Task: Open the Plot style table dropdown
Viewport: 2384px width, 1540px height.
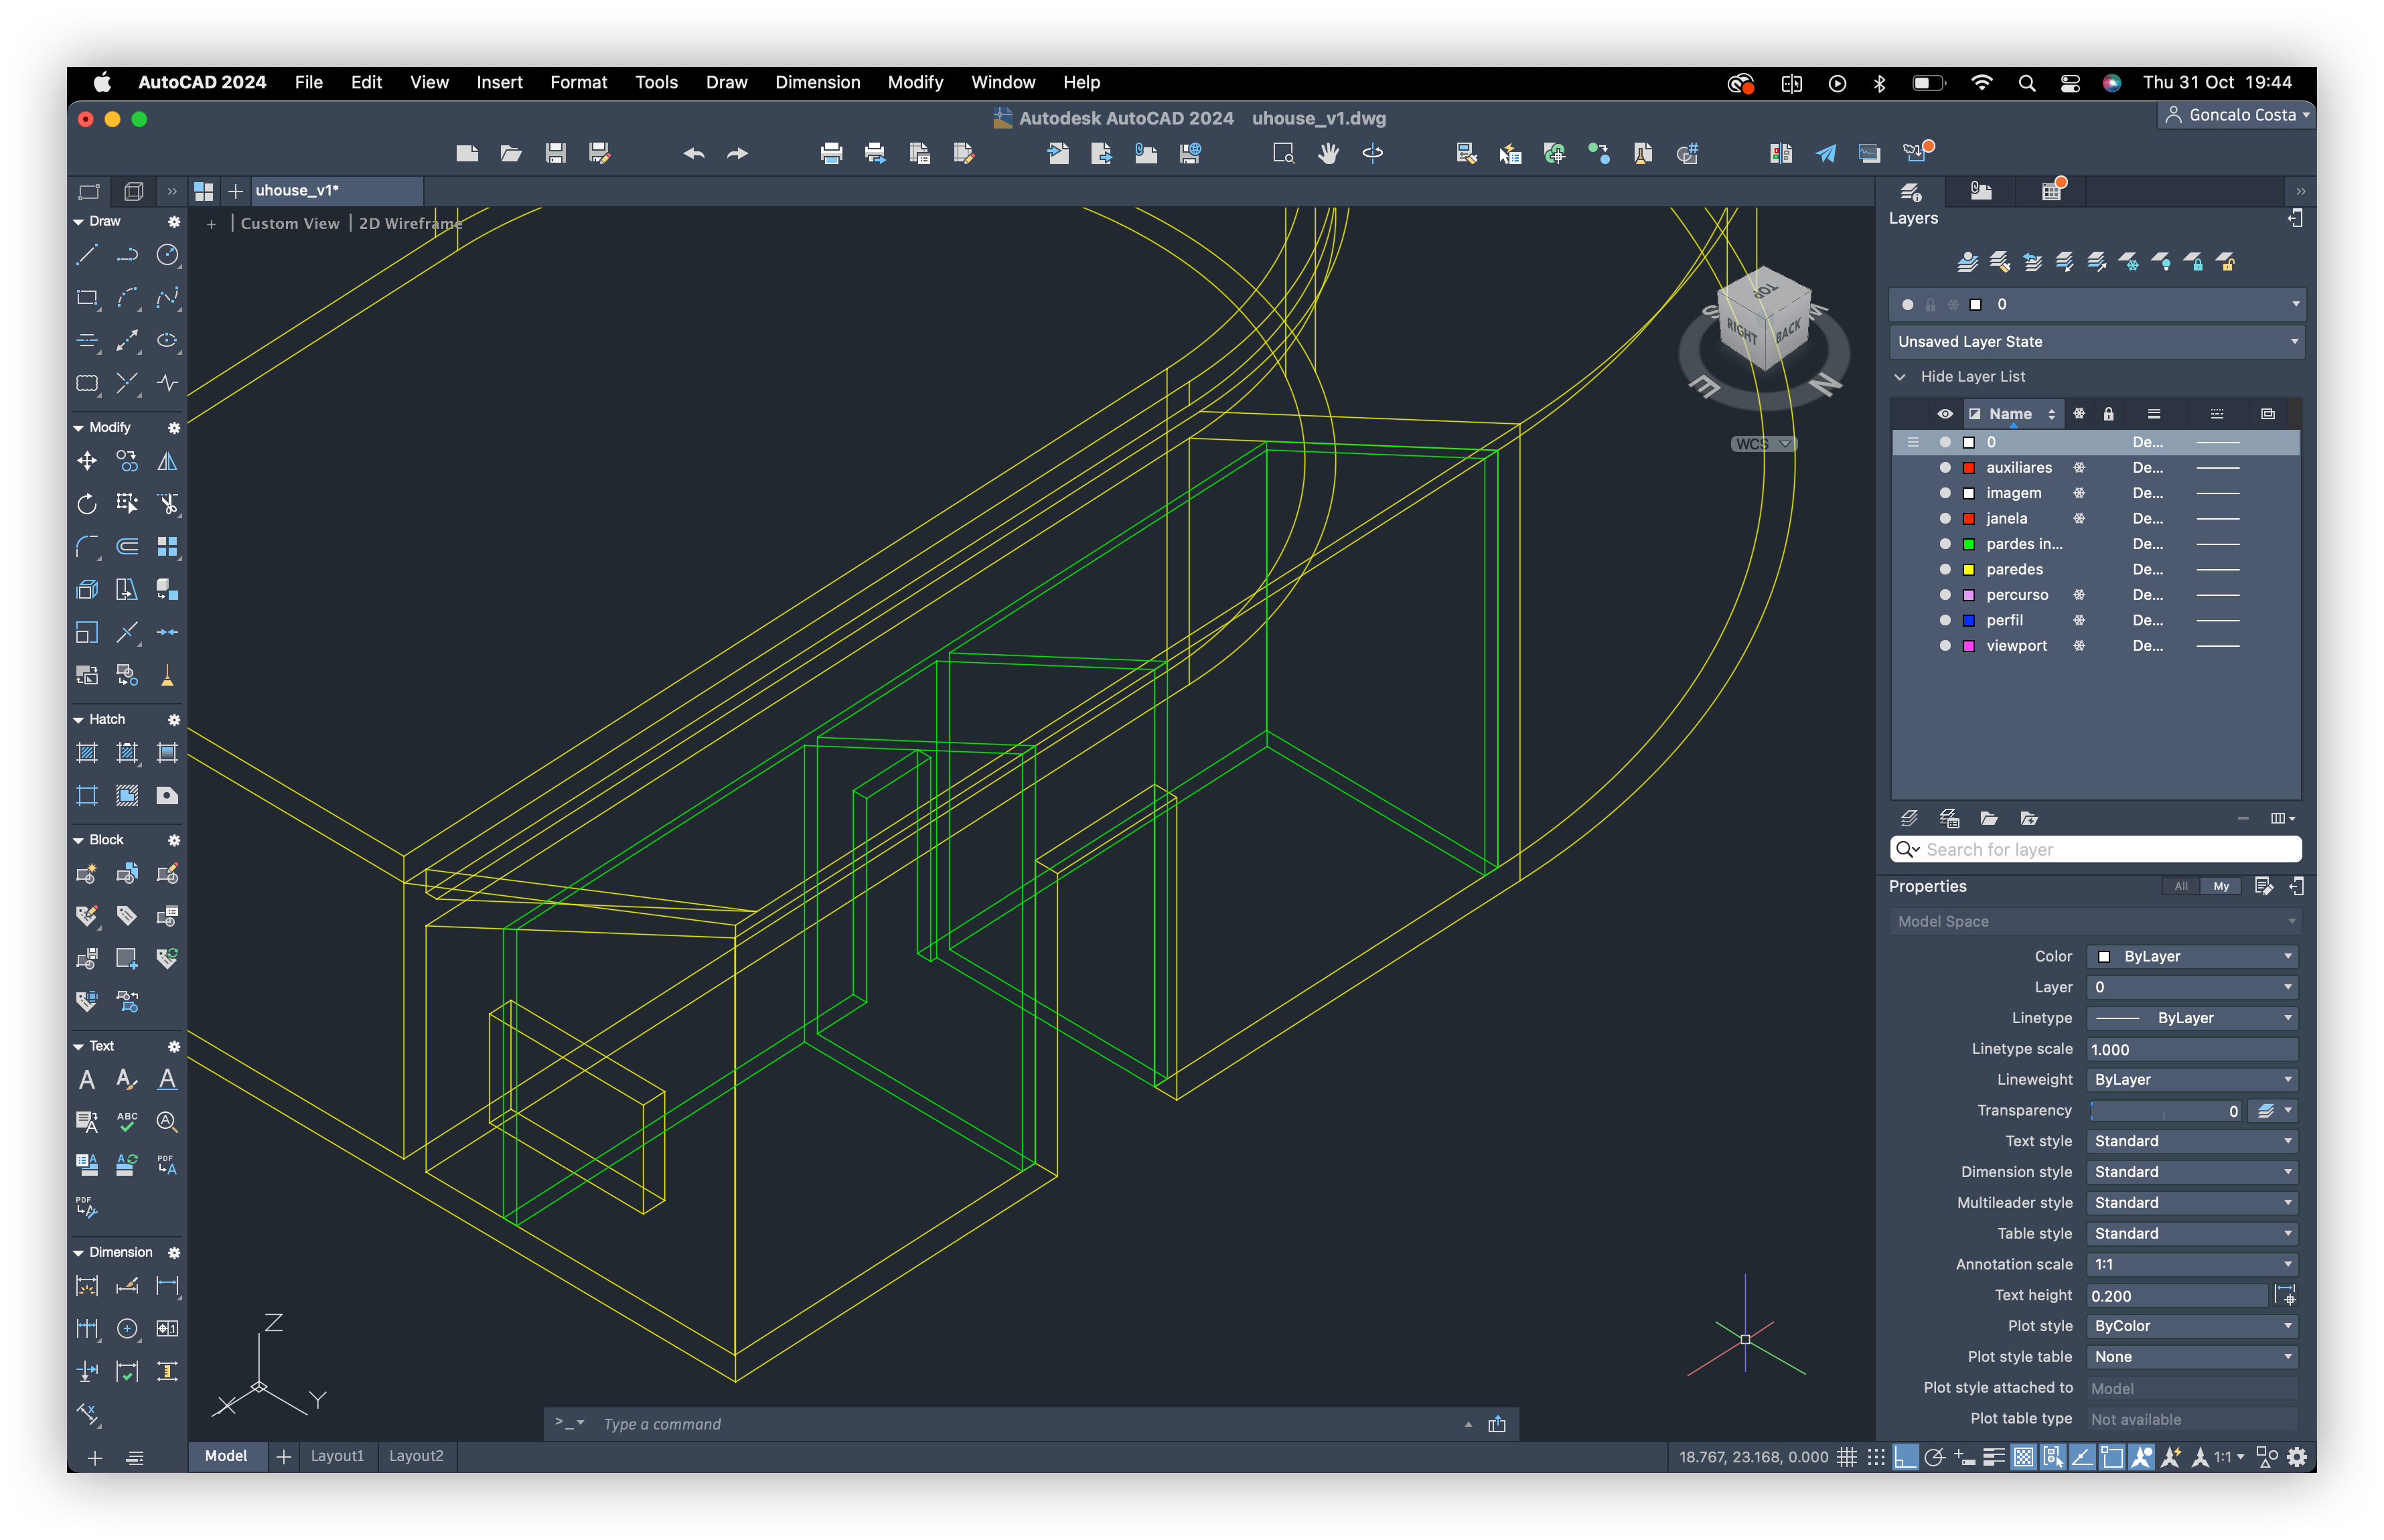Action: point(2192,1357)
